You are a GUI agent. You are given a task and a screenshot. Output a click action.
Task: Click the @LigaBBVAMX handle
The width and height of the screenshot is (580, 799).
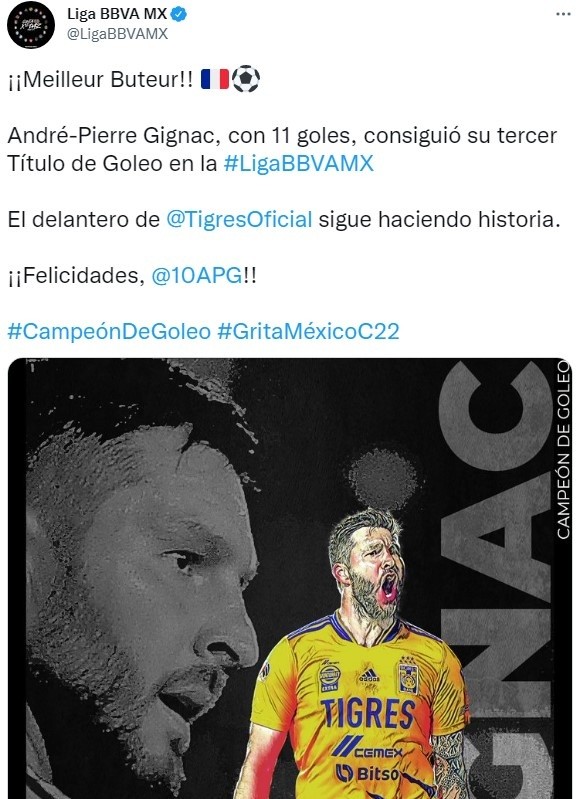117,34
